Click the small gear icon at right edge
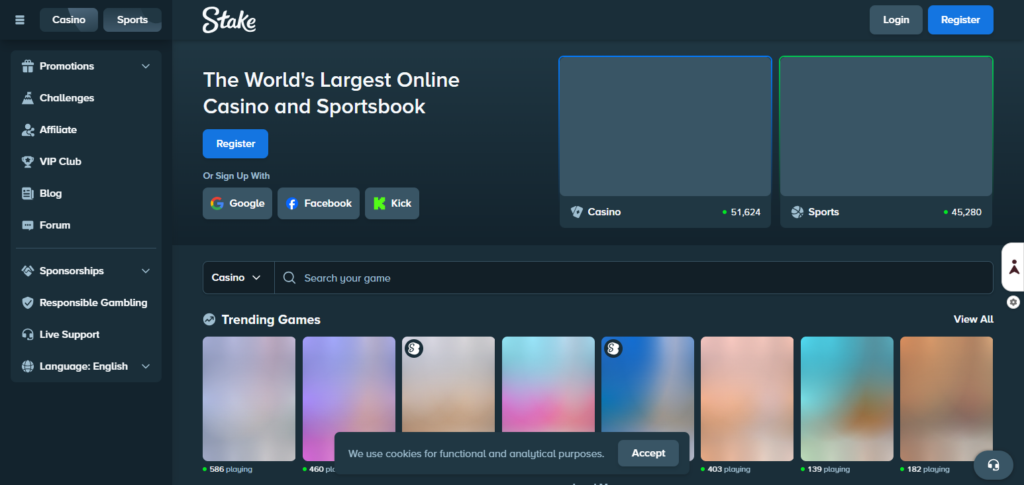 [x=1014, y=302]
